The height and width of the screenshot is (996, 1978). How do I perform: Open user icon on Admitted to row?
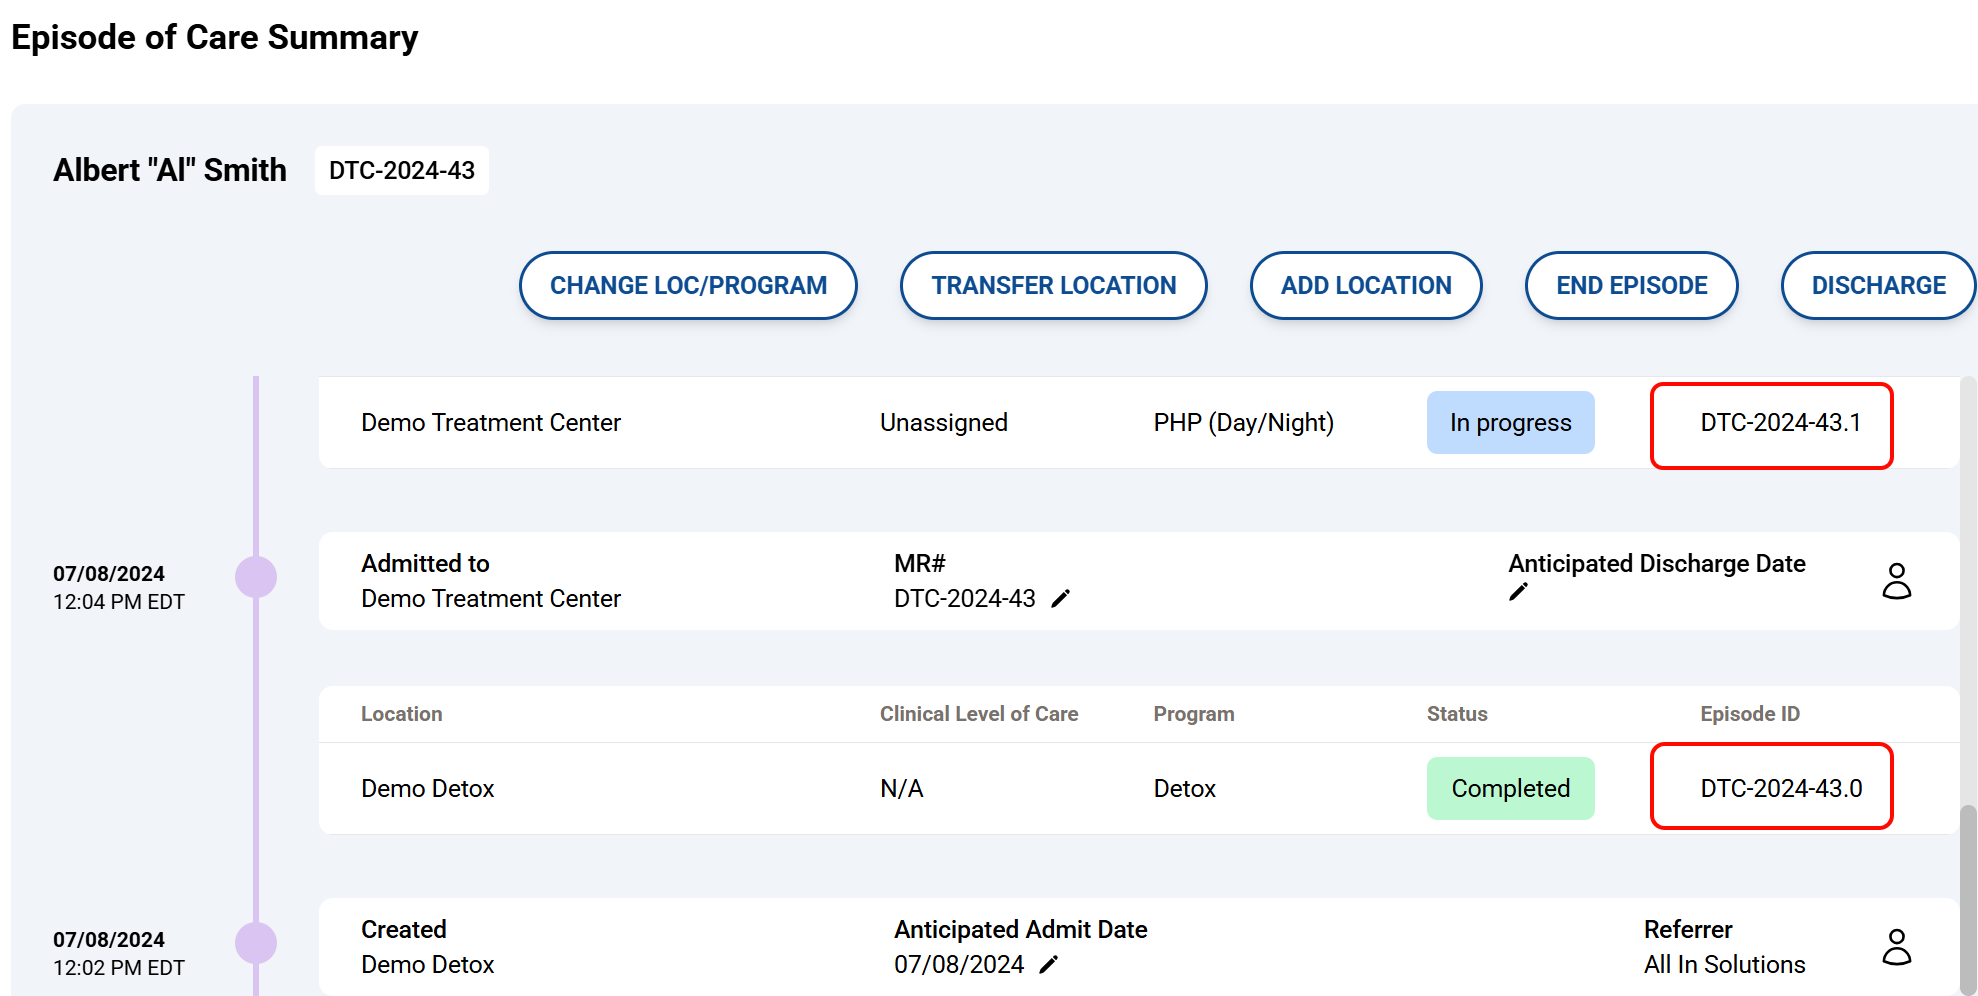(1896, 581)
